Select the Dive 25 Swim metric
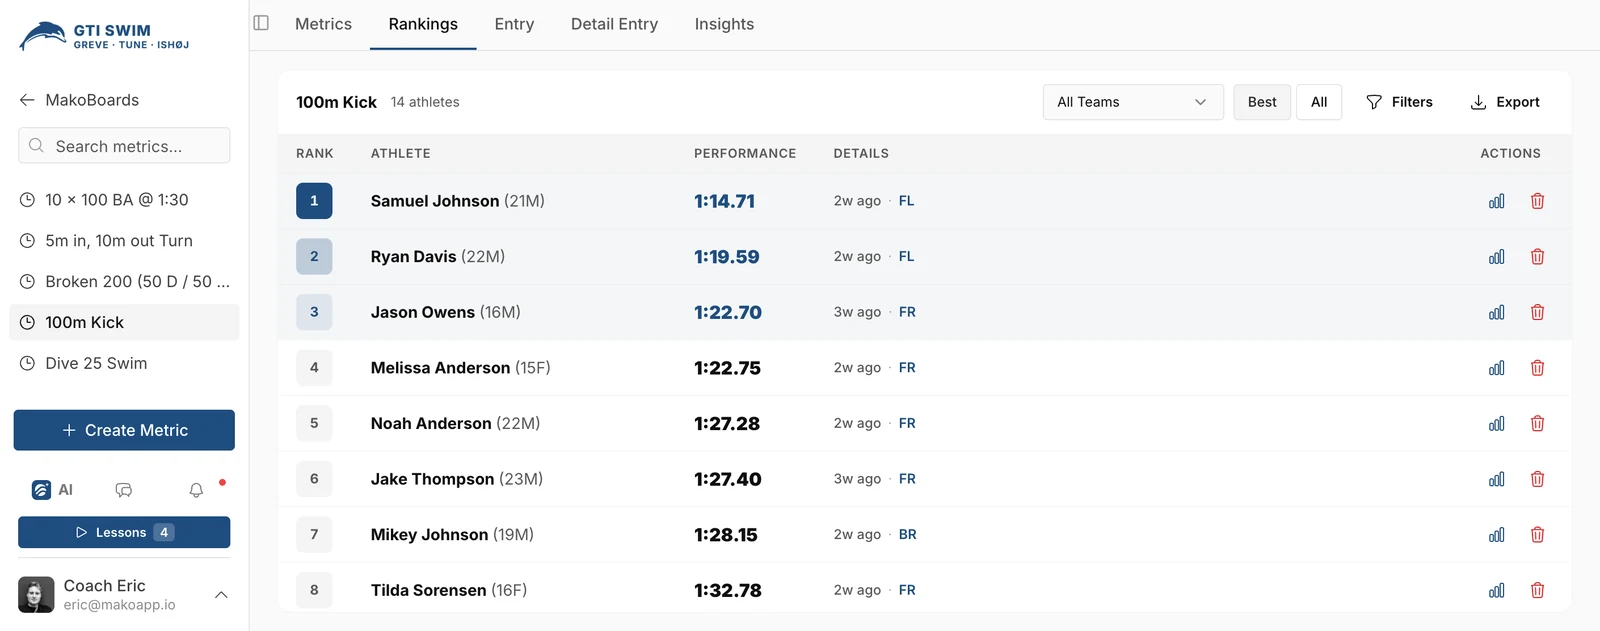Screen dimensions: 1600x631 coord(124,363)
